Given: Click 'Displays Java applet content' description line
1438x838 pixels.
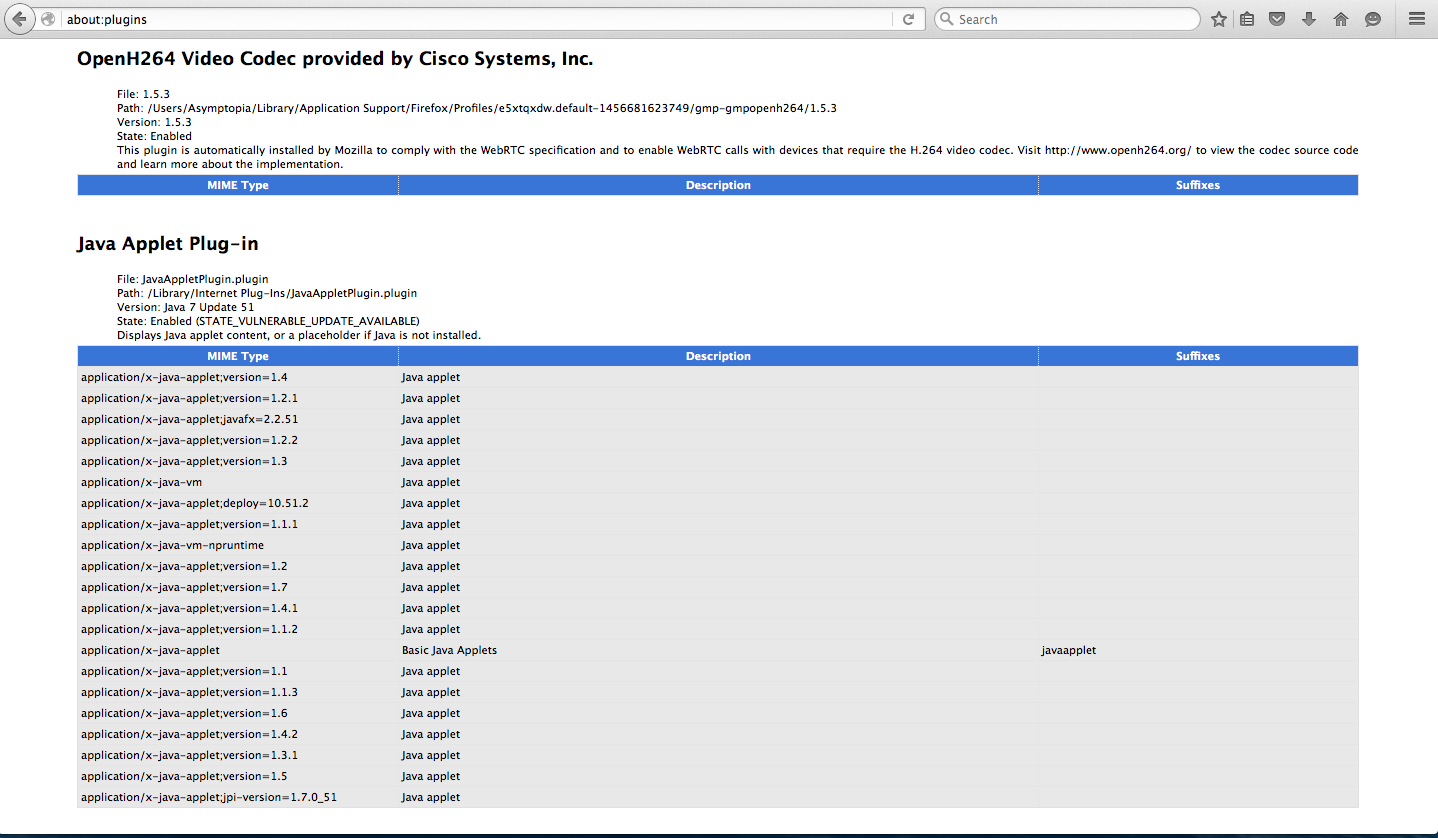Looking at the screenshot, I should pos(299,335).
